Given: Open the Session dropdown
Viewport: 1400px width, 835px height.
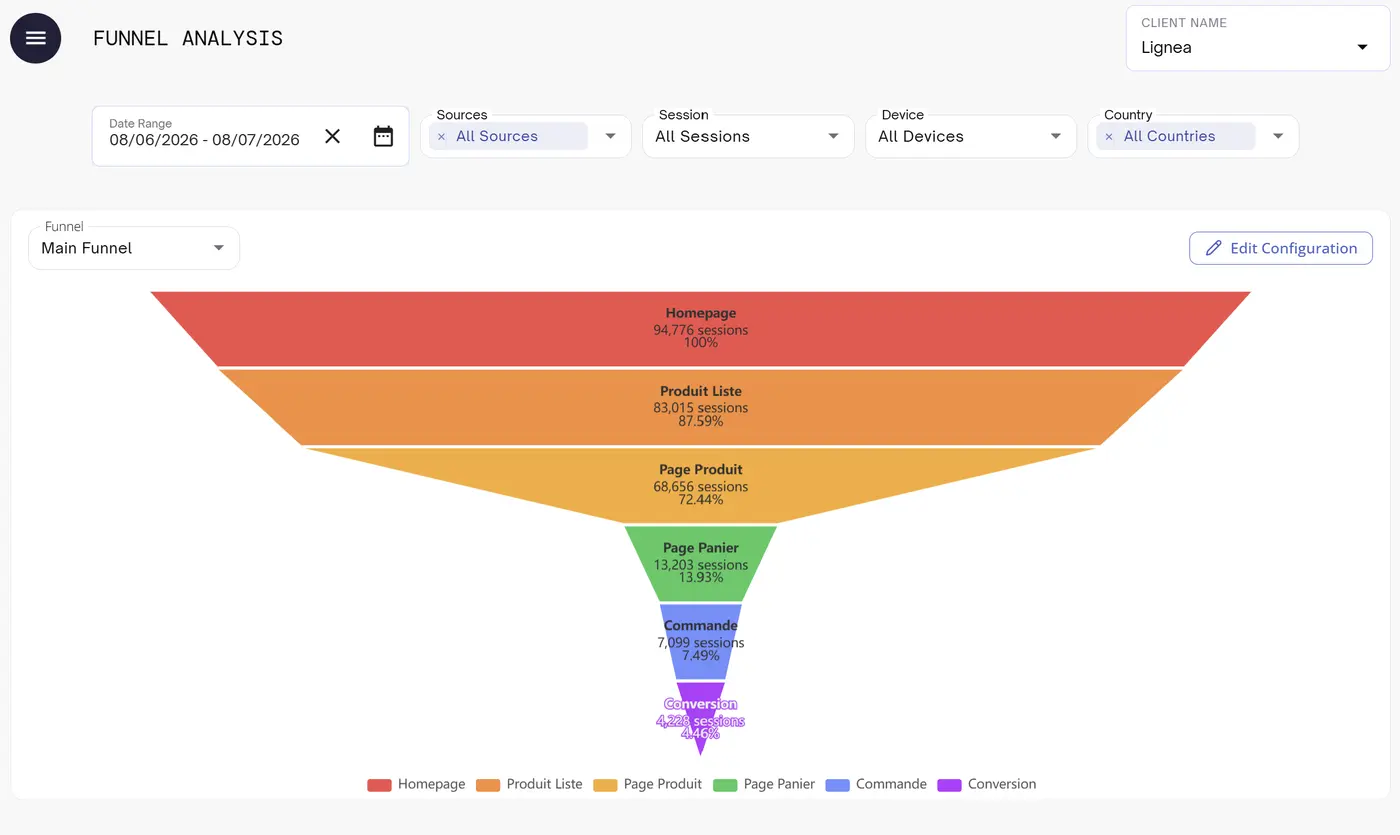Looking at the screenshot, I should tap(748, 136).
